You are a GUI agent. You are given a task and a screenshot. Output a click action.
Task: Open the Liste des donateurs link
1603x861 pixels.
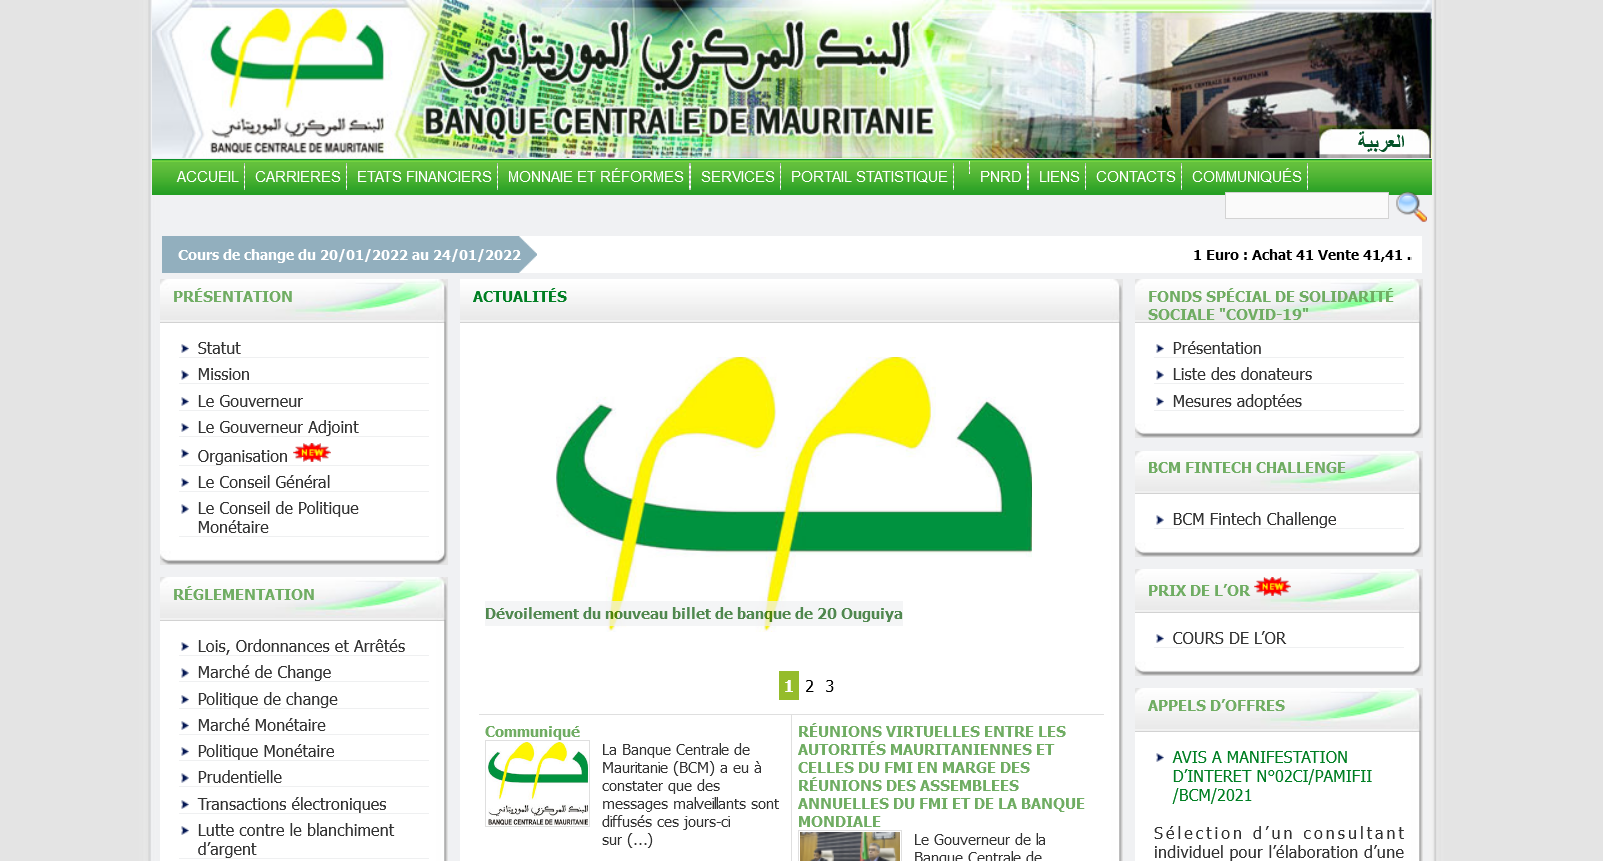(1241, 374)
